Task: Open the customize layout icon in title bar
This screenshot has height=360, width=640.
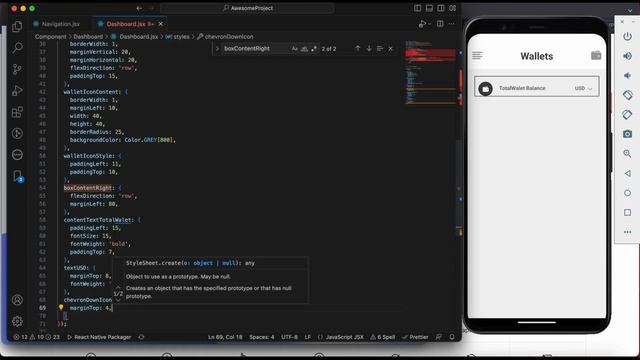Action: click(453, 8)
